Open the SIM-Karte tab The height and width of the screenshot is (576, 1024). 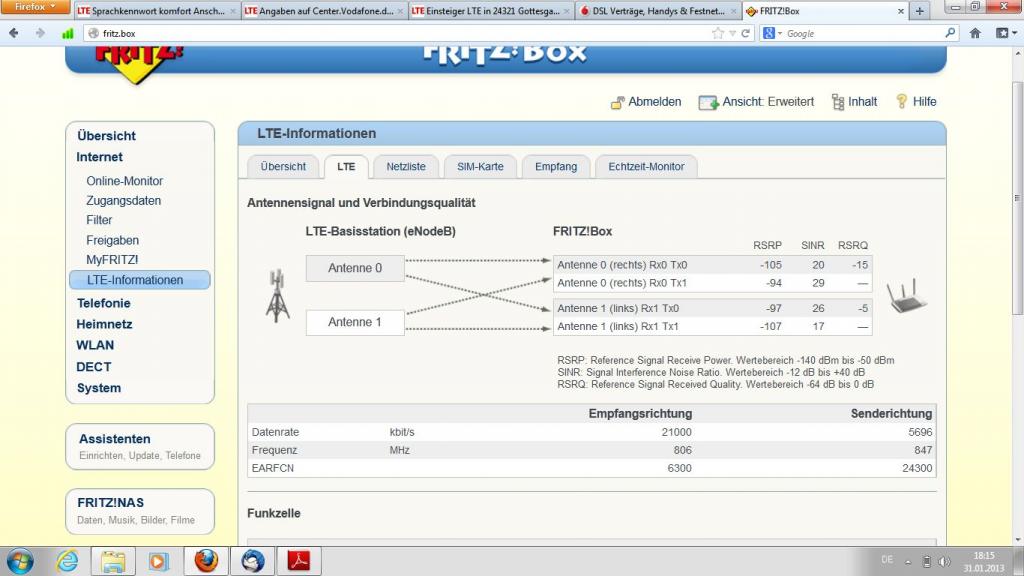480,167
